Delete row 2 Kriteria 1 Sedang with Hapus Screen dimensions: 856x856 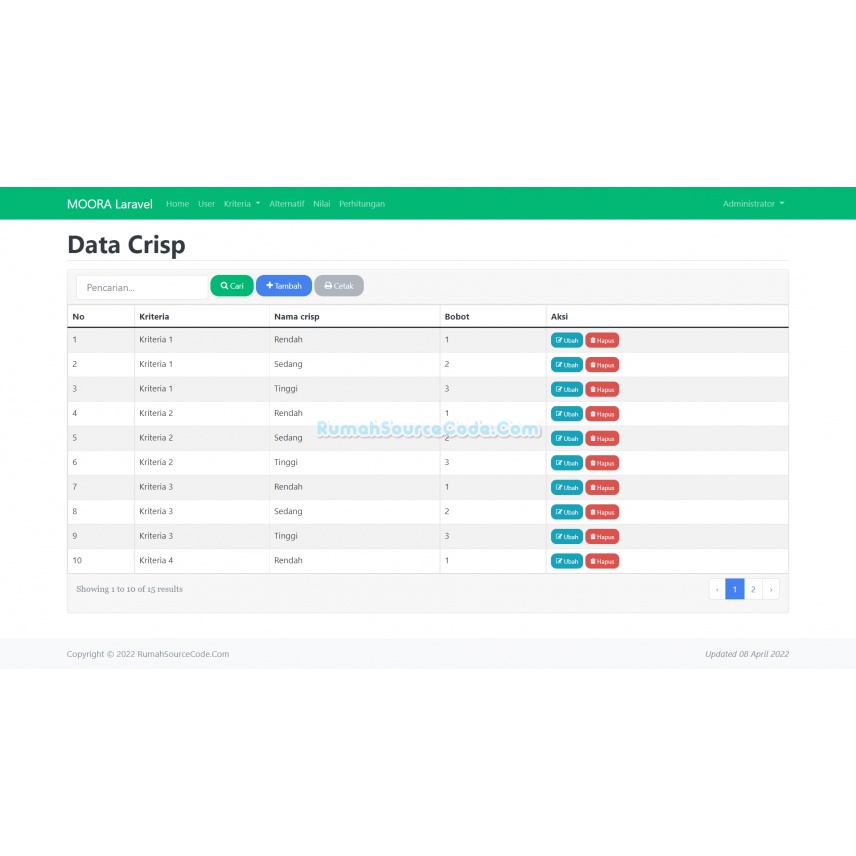coord(602,365)
